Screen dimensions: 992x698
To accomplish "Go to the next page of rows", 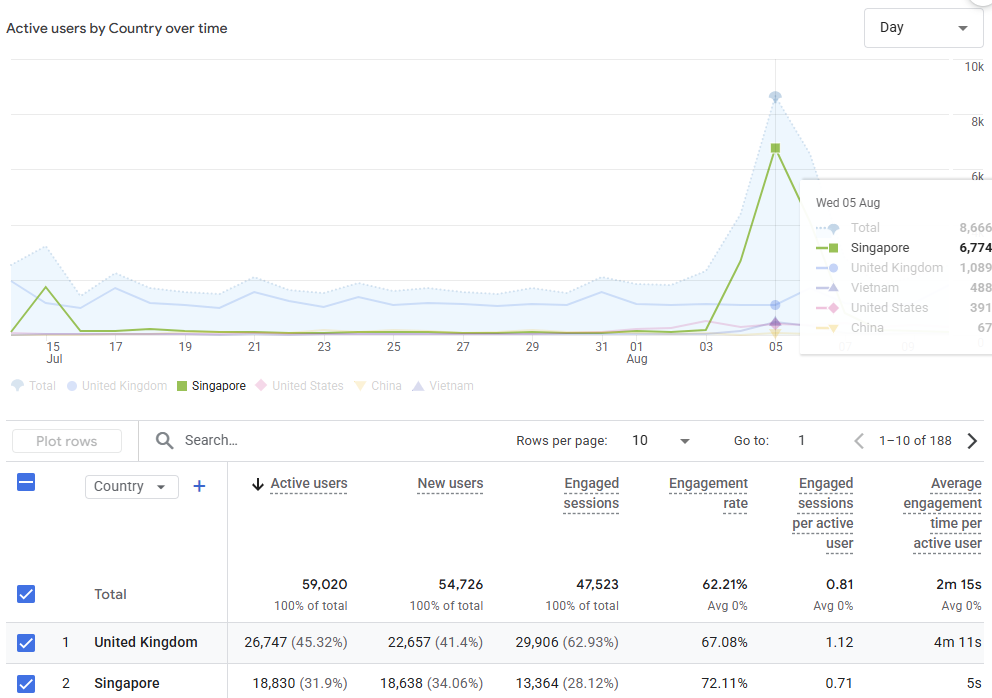I will (x=972, y=440).
